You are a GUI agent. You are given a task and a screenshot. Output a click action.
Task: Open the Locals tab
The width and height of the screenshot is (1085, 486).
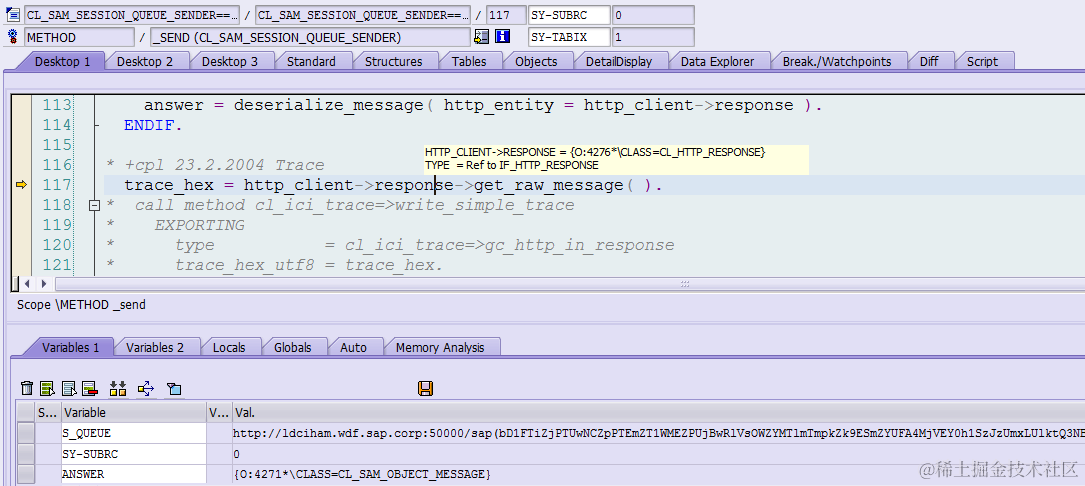(x=229, y=348)
